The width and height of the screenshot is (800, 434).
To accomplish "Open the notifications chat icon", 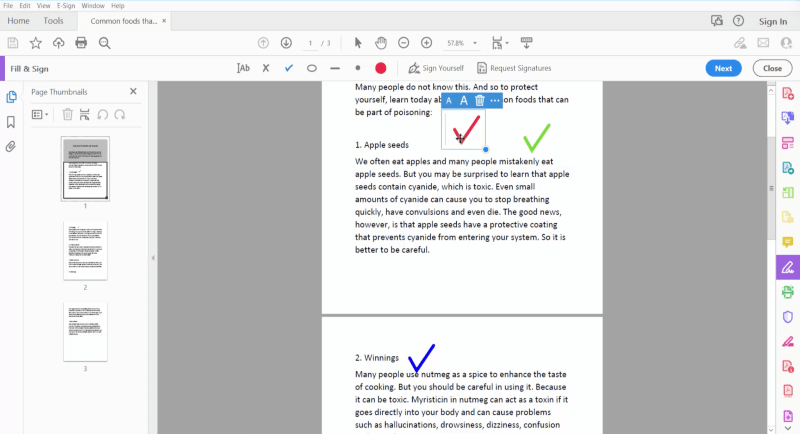I will (x=717, y=21).
